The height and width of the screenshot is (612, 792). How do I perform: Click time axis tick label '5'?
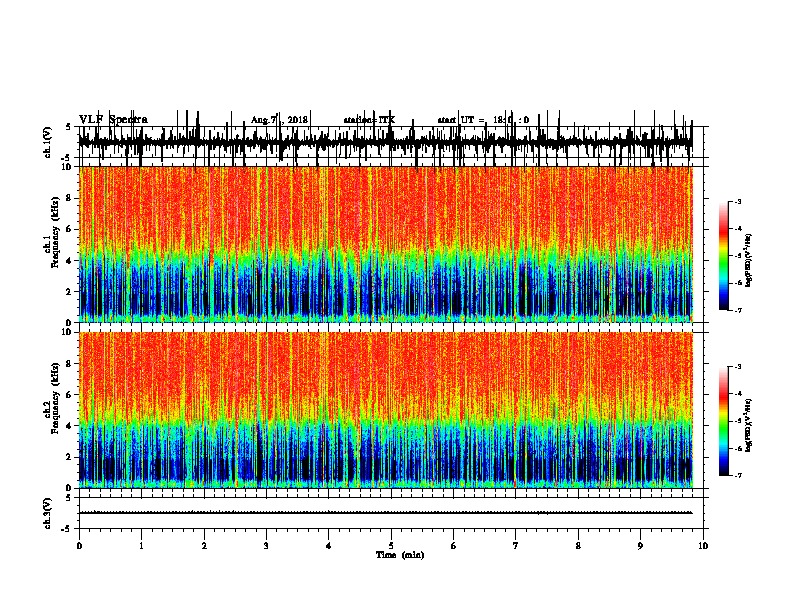point(391,546)
